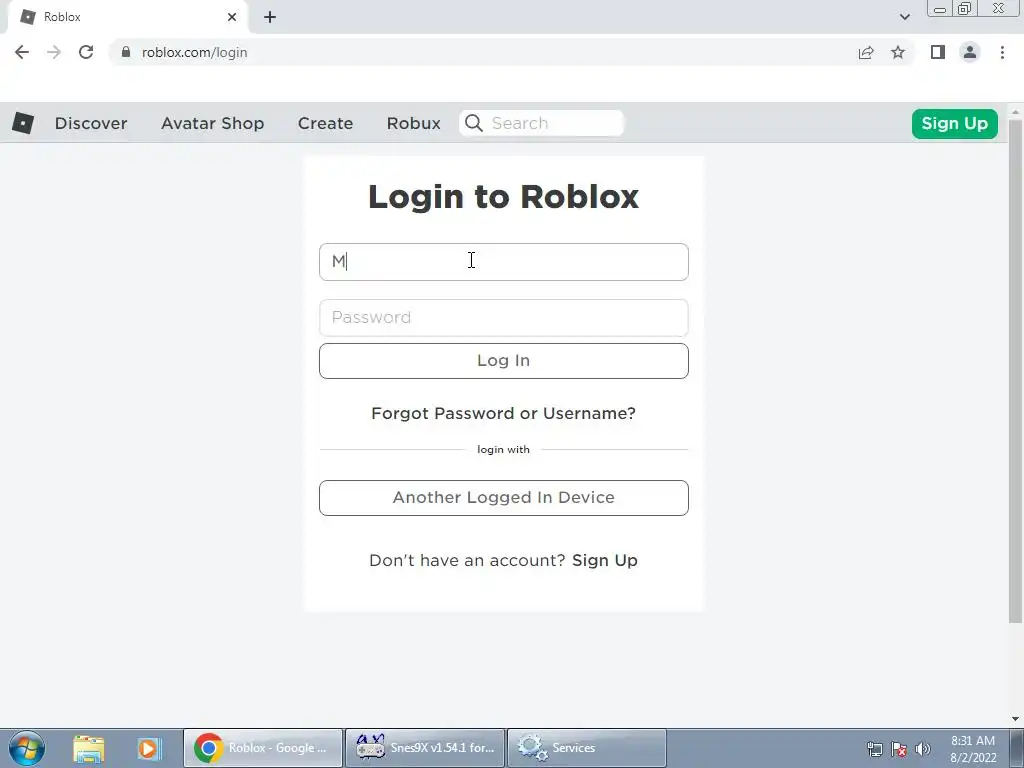
Task: Expand the tab search chevron
Action: pyautogui.click(x=904, y=17)
